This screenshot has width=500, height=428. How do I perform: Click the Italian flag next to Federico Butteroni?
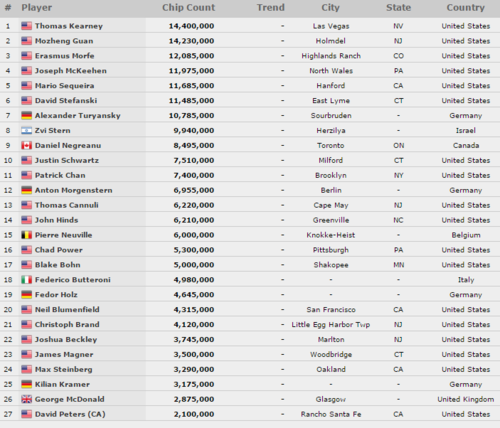(x=26, y=280)
